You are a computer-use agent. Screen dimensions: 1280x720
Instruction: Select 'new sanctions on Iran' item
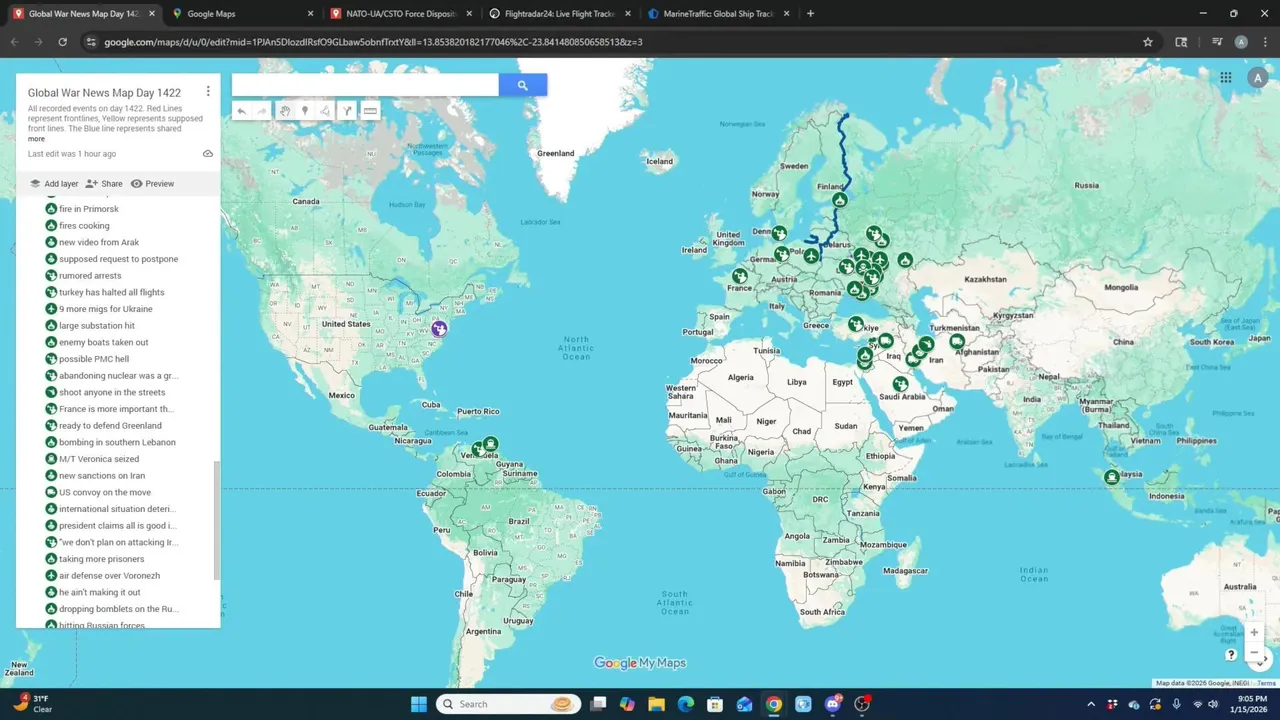[102, 476]
